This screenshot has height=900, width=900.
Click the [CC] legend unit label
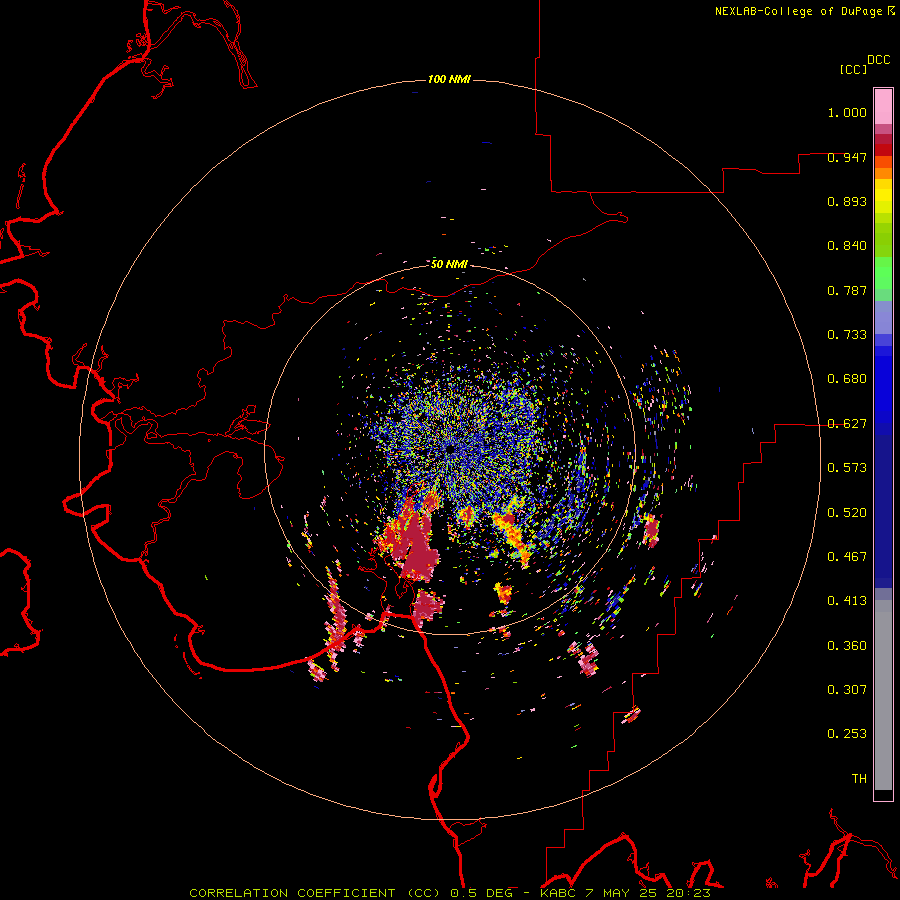(853, 69)
